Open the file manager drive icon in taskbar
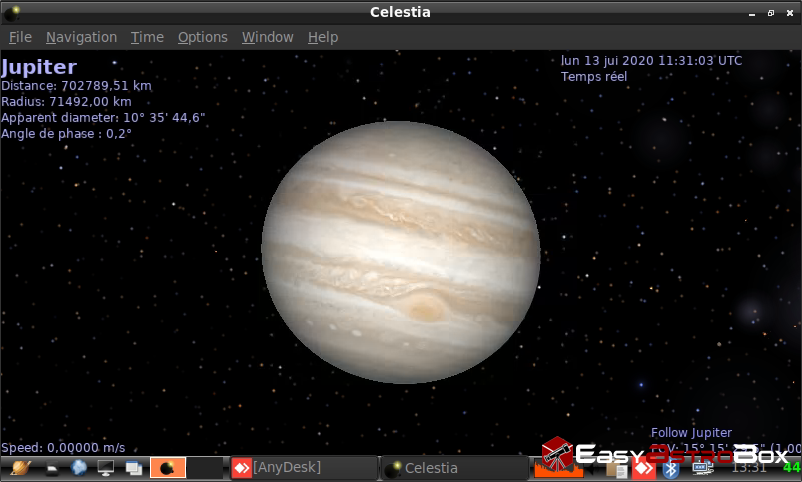 coord(52,468)
